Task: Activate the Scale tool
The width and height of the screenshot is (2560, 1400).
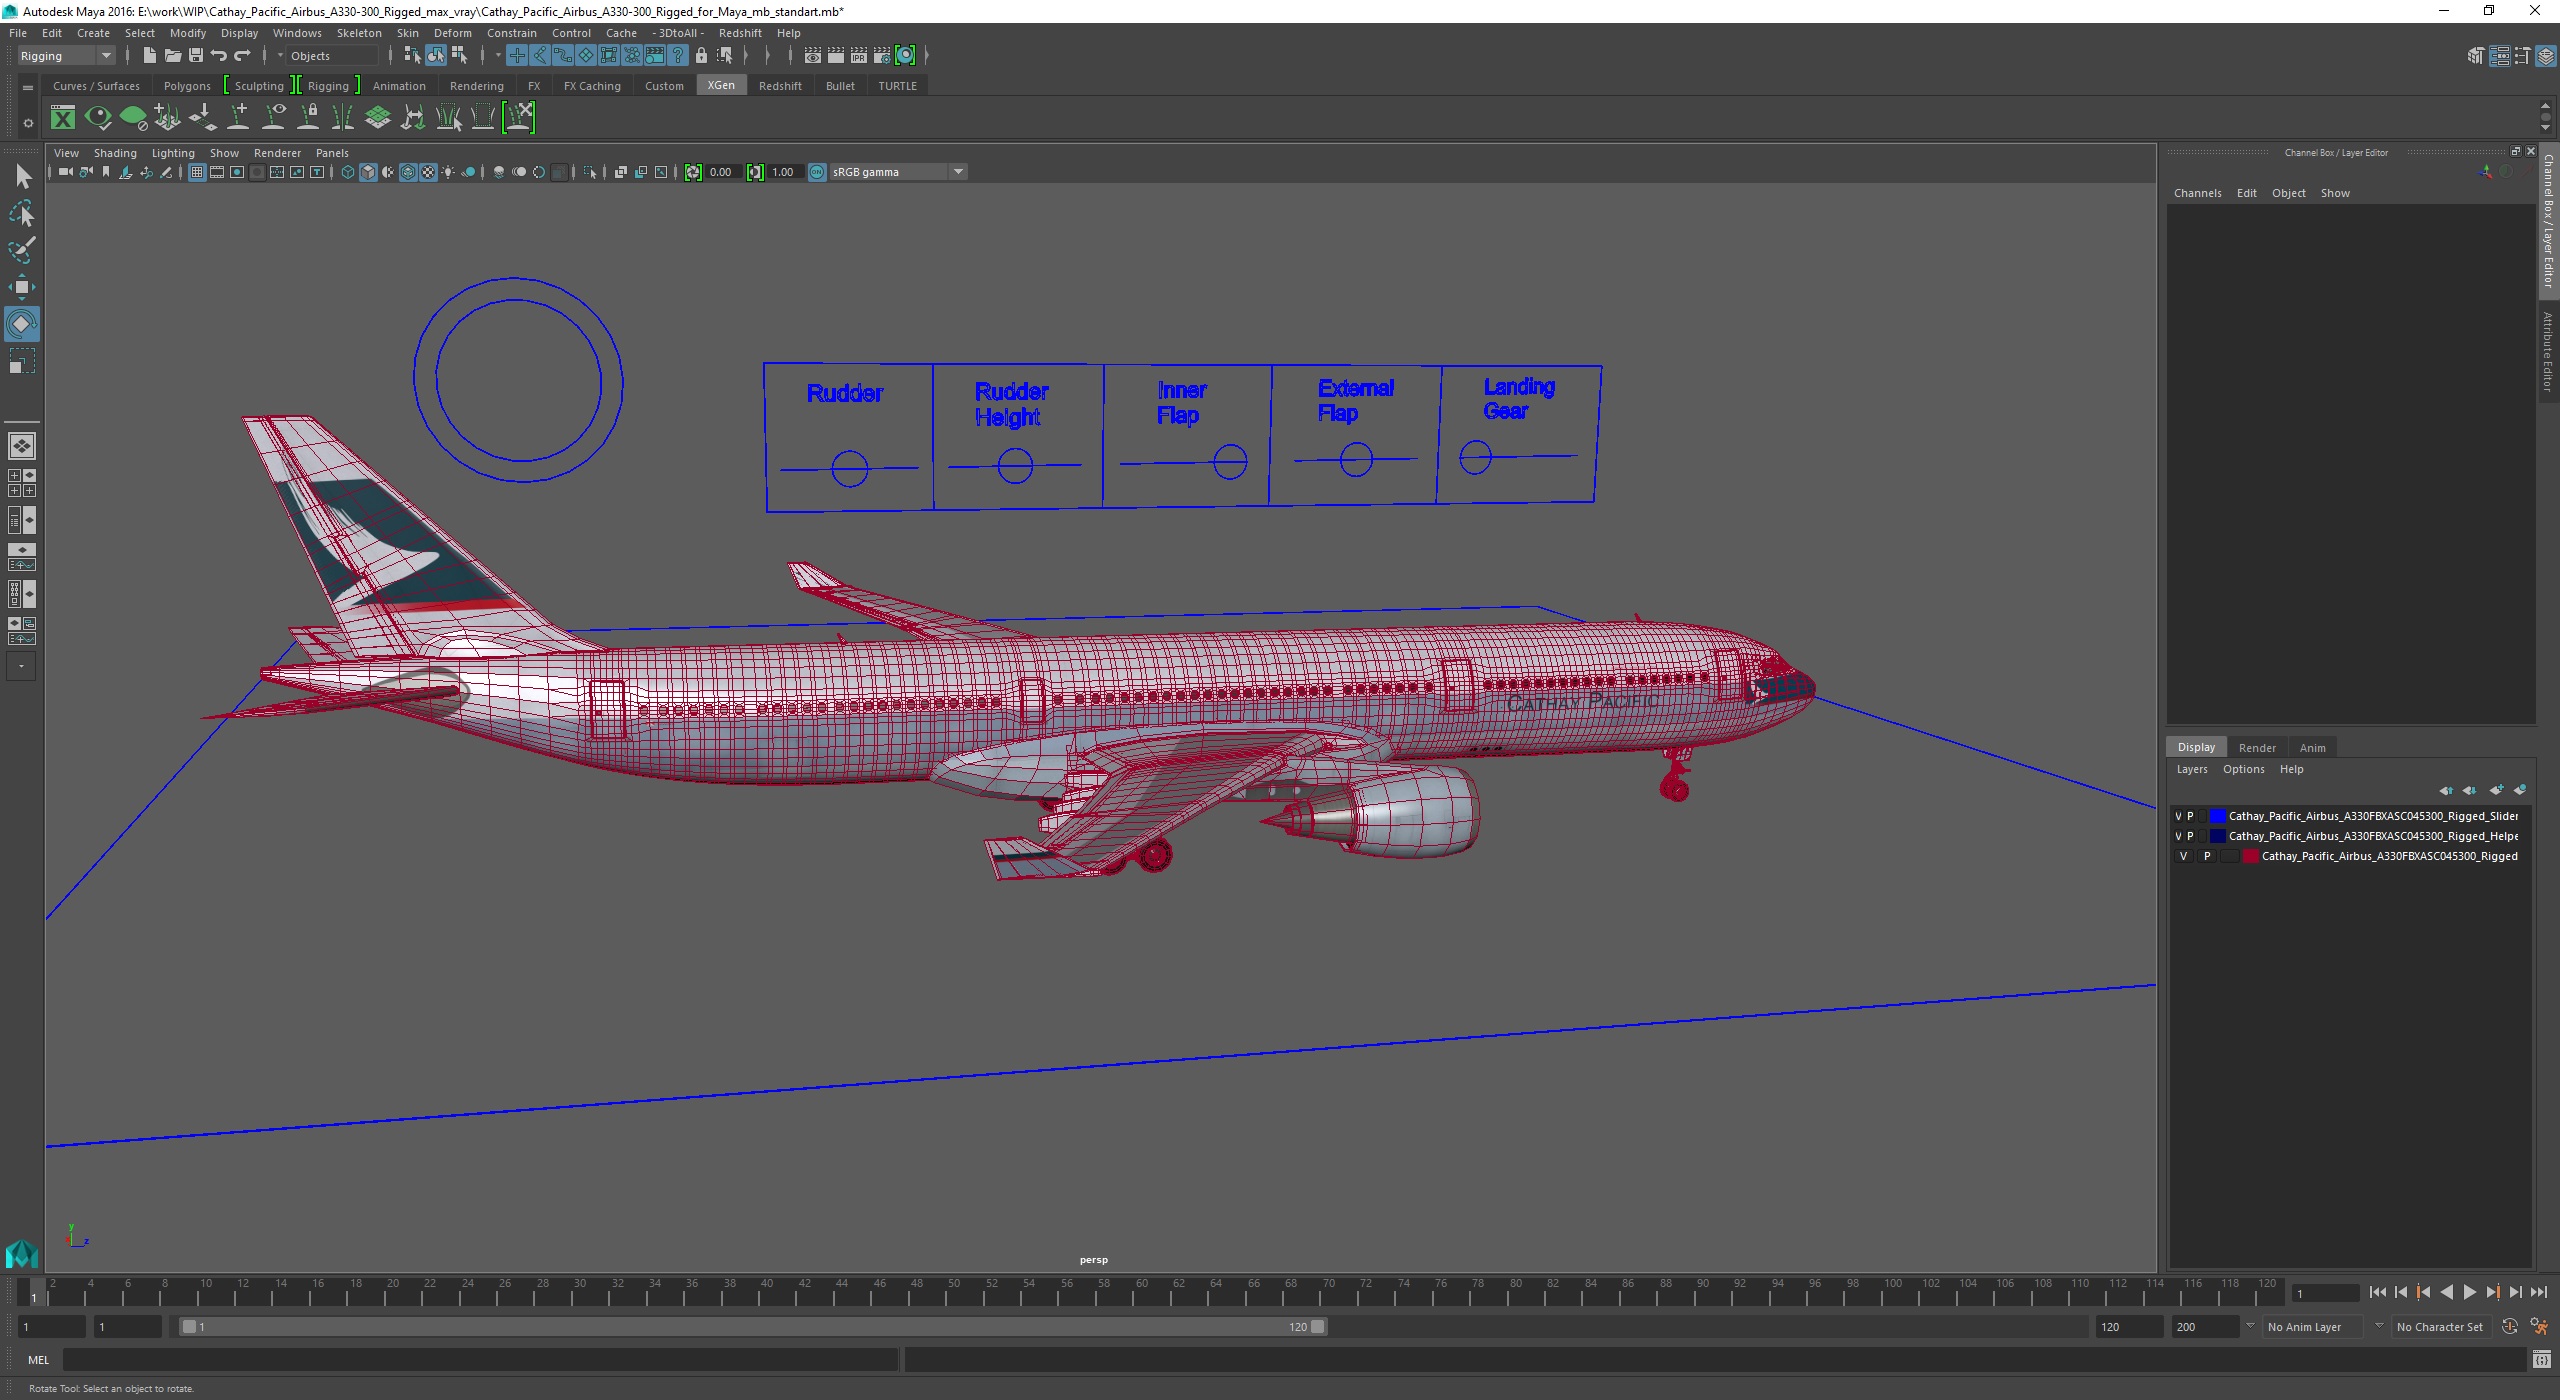Action: (x=22, y=361)
